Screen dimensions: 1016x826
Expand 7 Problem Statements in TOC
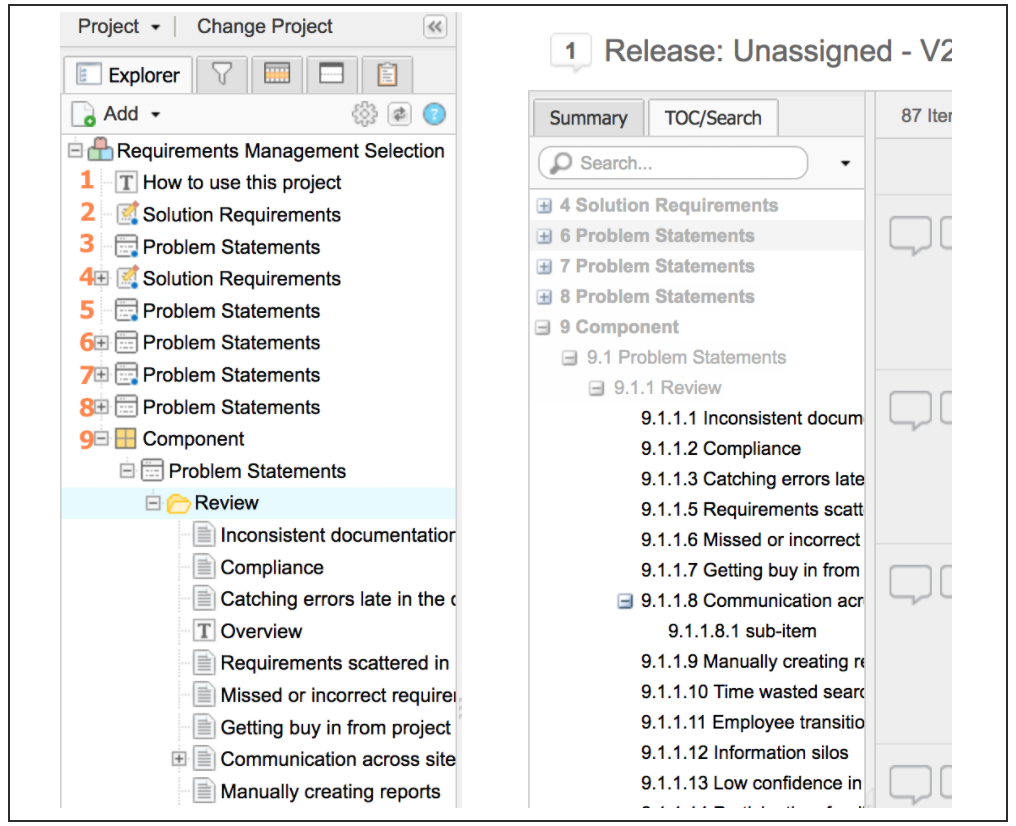click(544, 267)
